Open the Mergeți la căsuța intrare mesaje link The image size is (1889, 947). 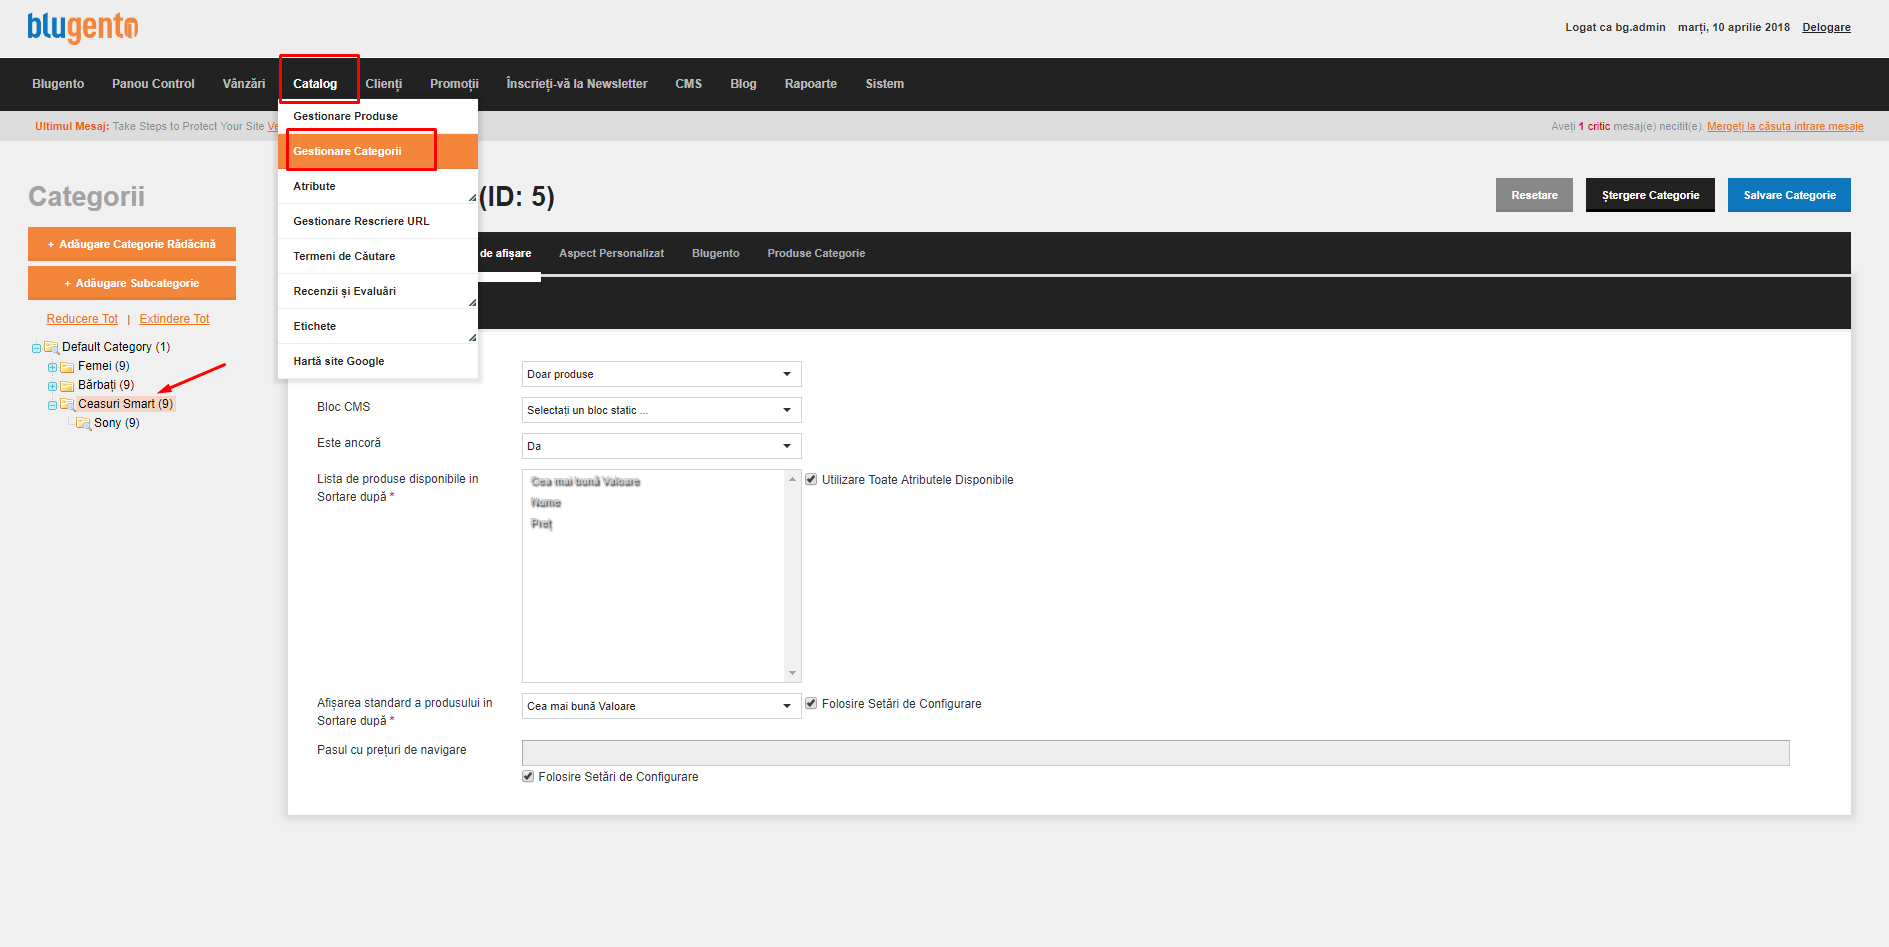pyautogui.click(x=1785, y=127)
